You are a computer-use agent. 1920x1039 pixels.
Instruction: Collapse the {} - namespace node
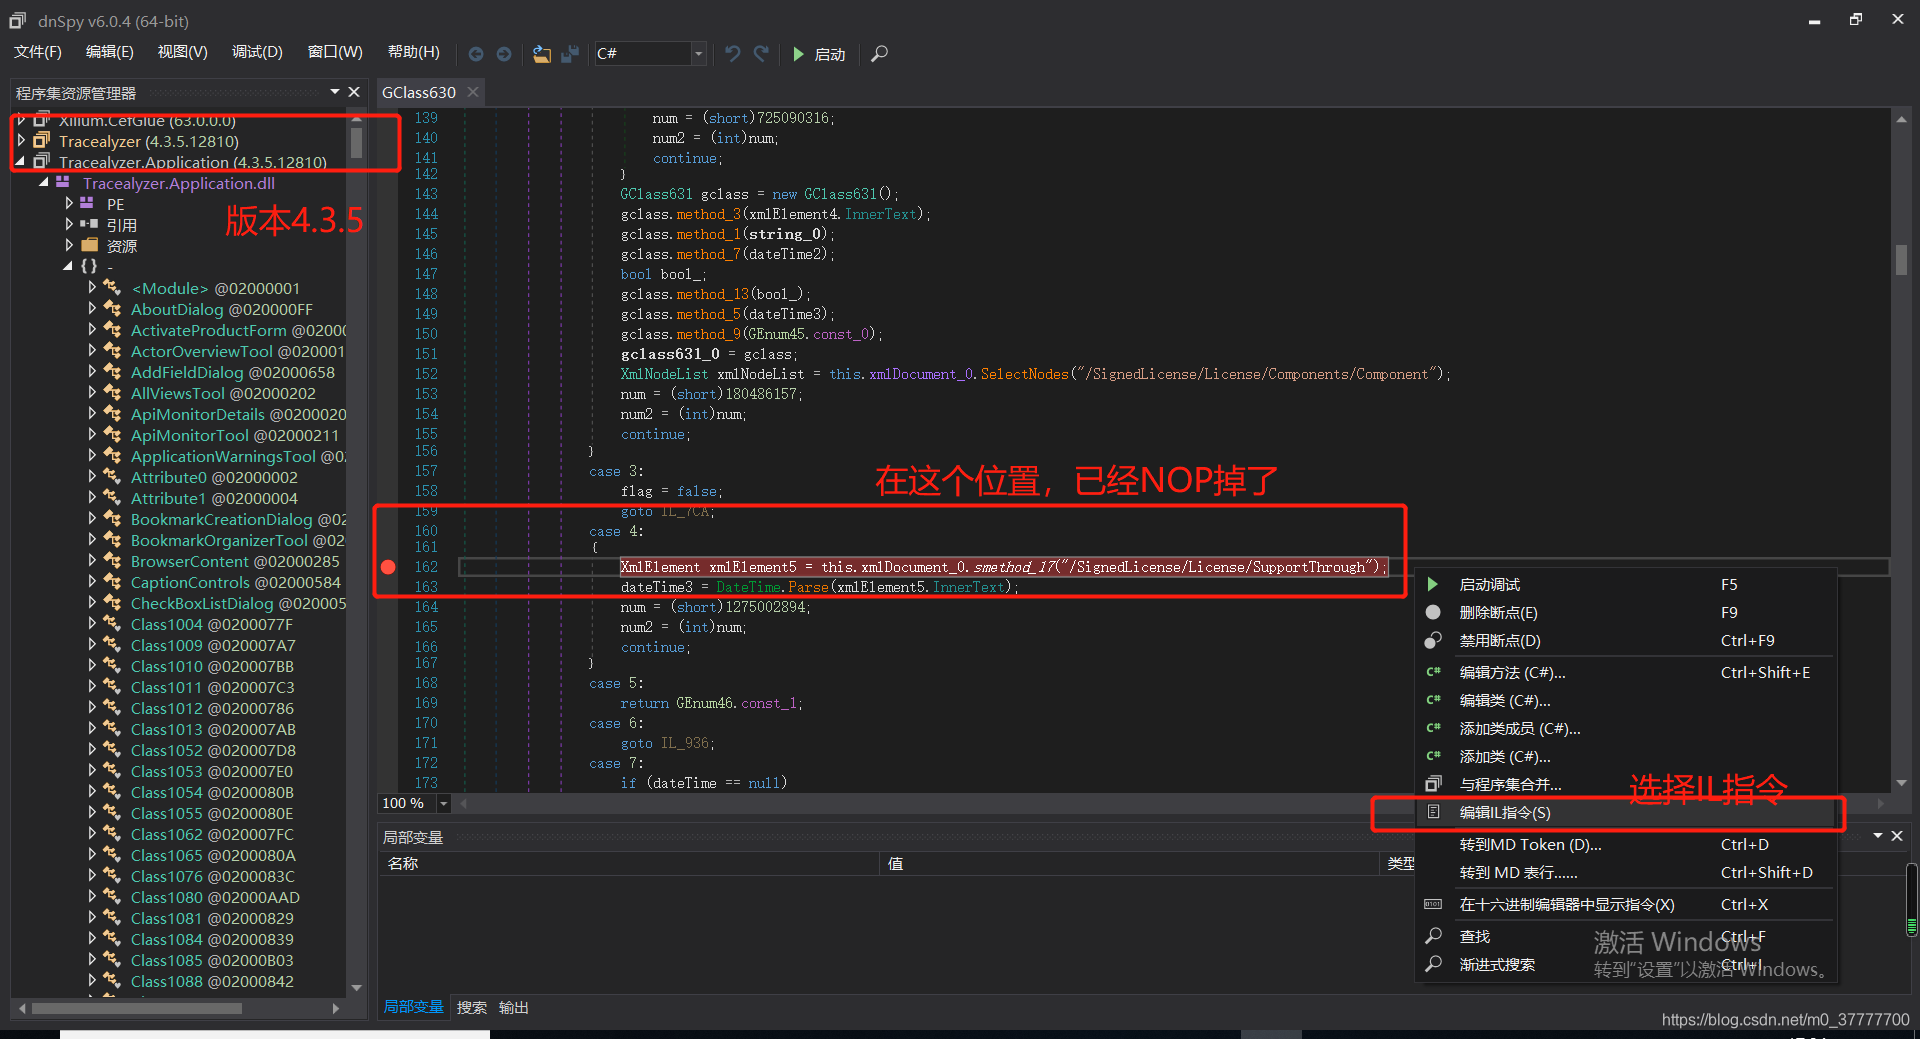coord(68,266)
